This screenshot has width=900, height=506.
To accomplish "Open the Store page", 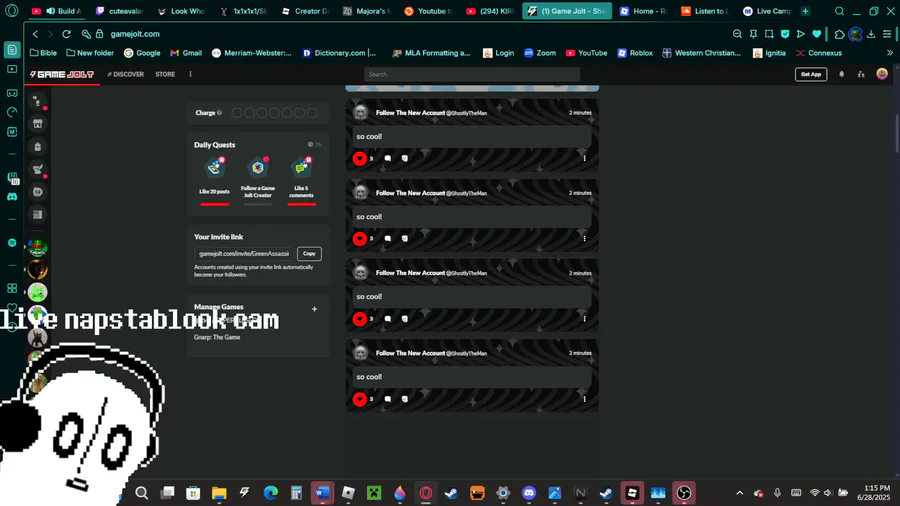I will coord(165,74).
